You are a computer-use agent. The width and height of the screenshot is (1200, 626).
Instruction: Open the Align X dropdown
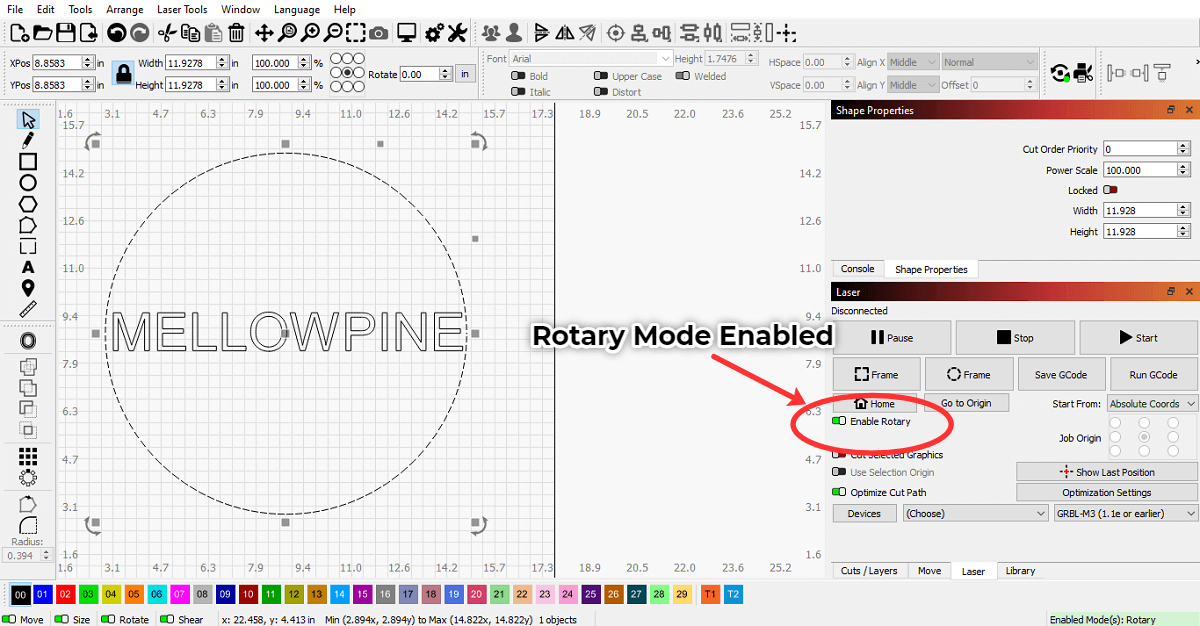[913, 62]
